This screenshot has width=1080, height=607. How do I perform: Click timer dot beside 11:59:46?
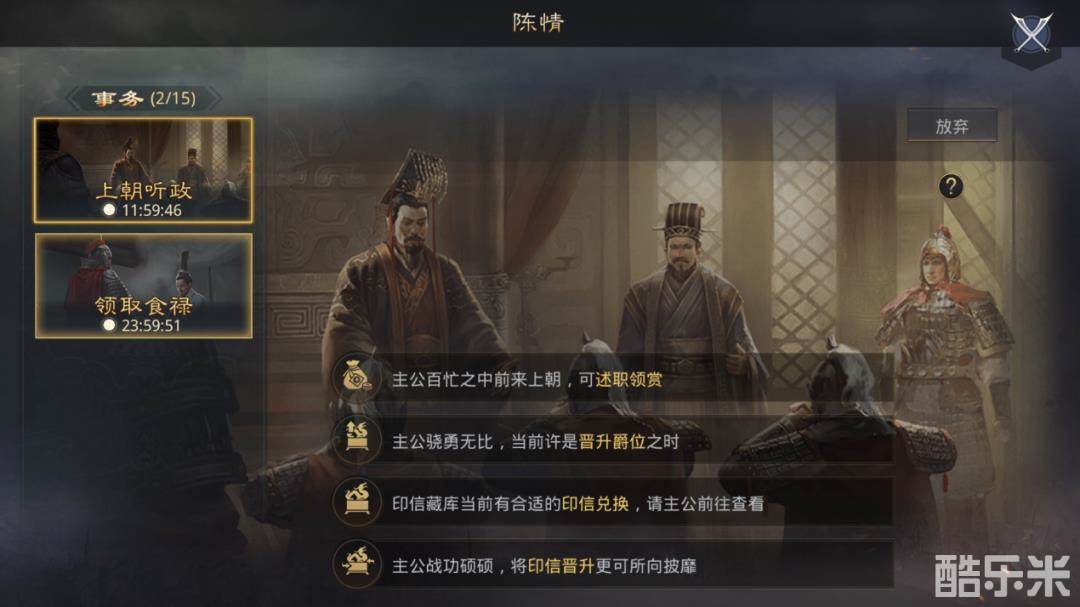pos(109,209)
